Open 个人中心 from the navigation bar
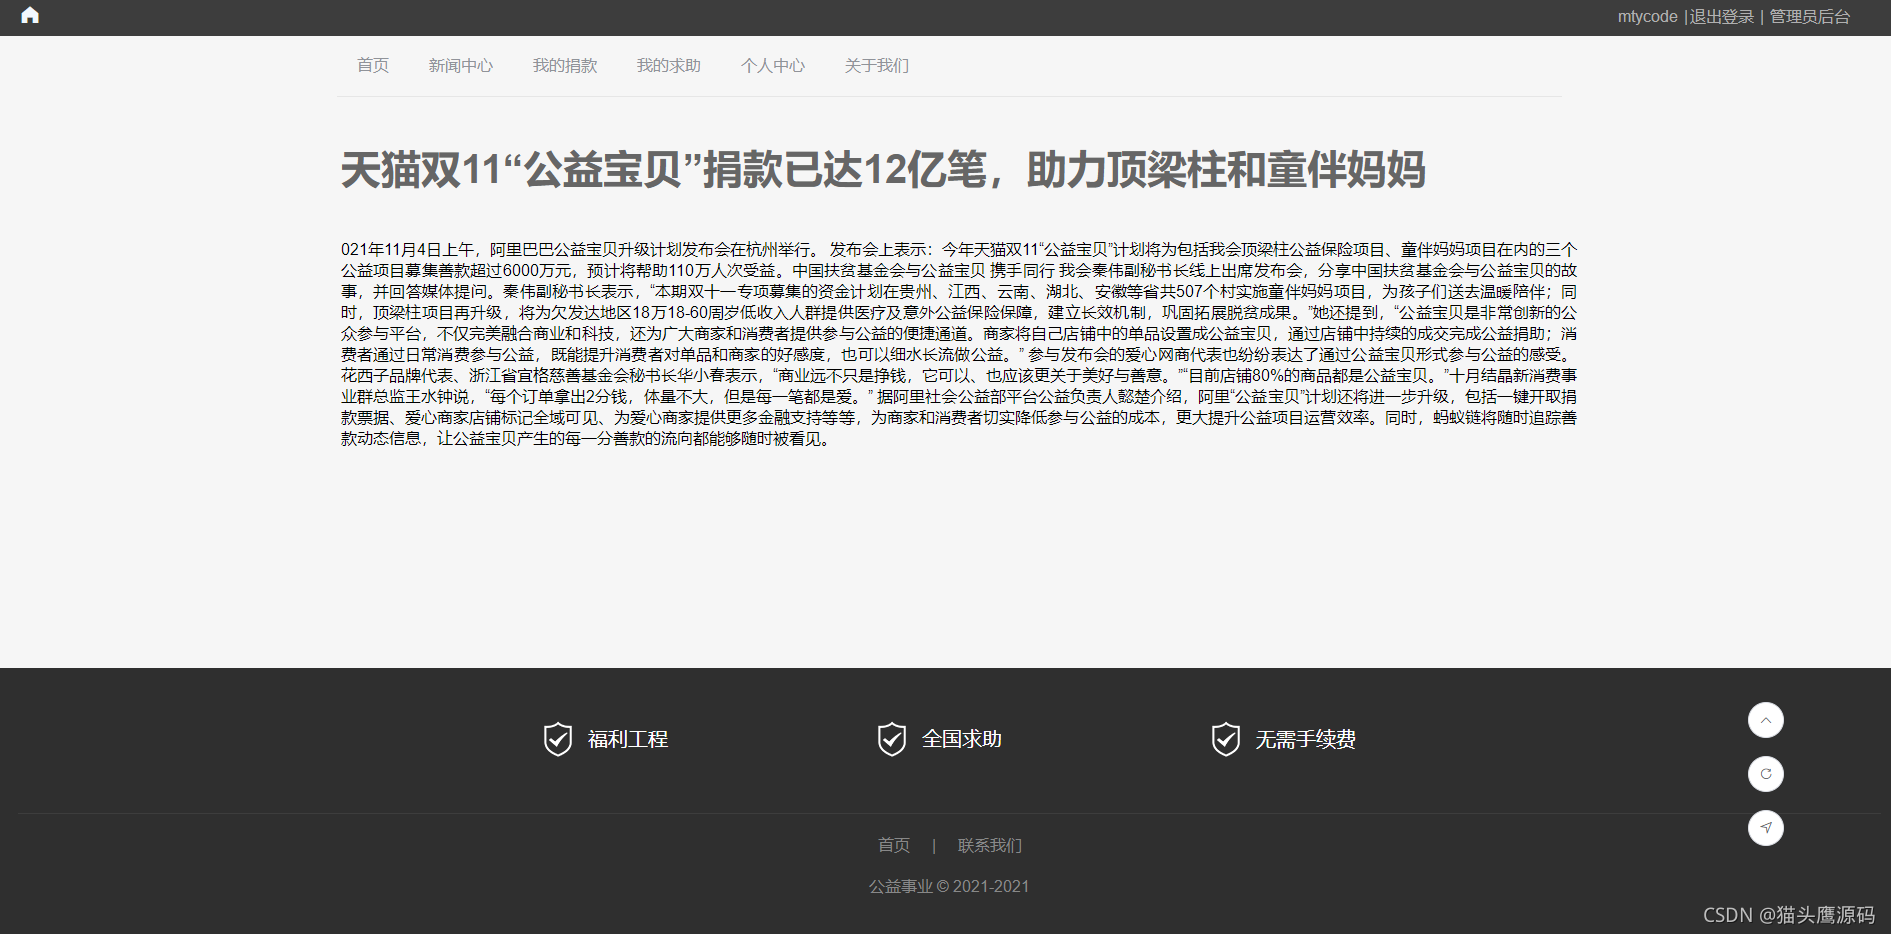The height and width of the screenshot is (934, 1891). pyautogui.click(x=773, y=65)
